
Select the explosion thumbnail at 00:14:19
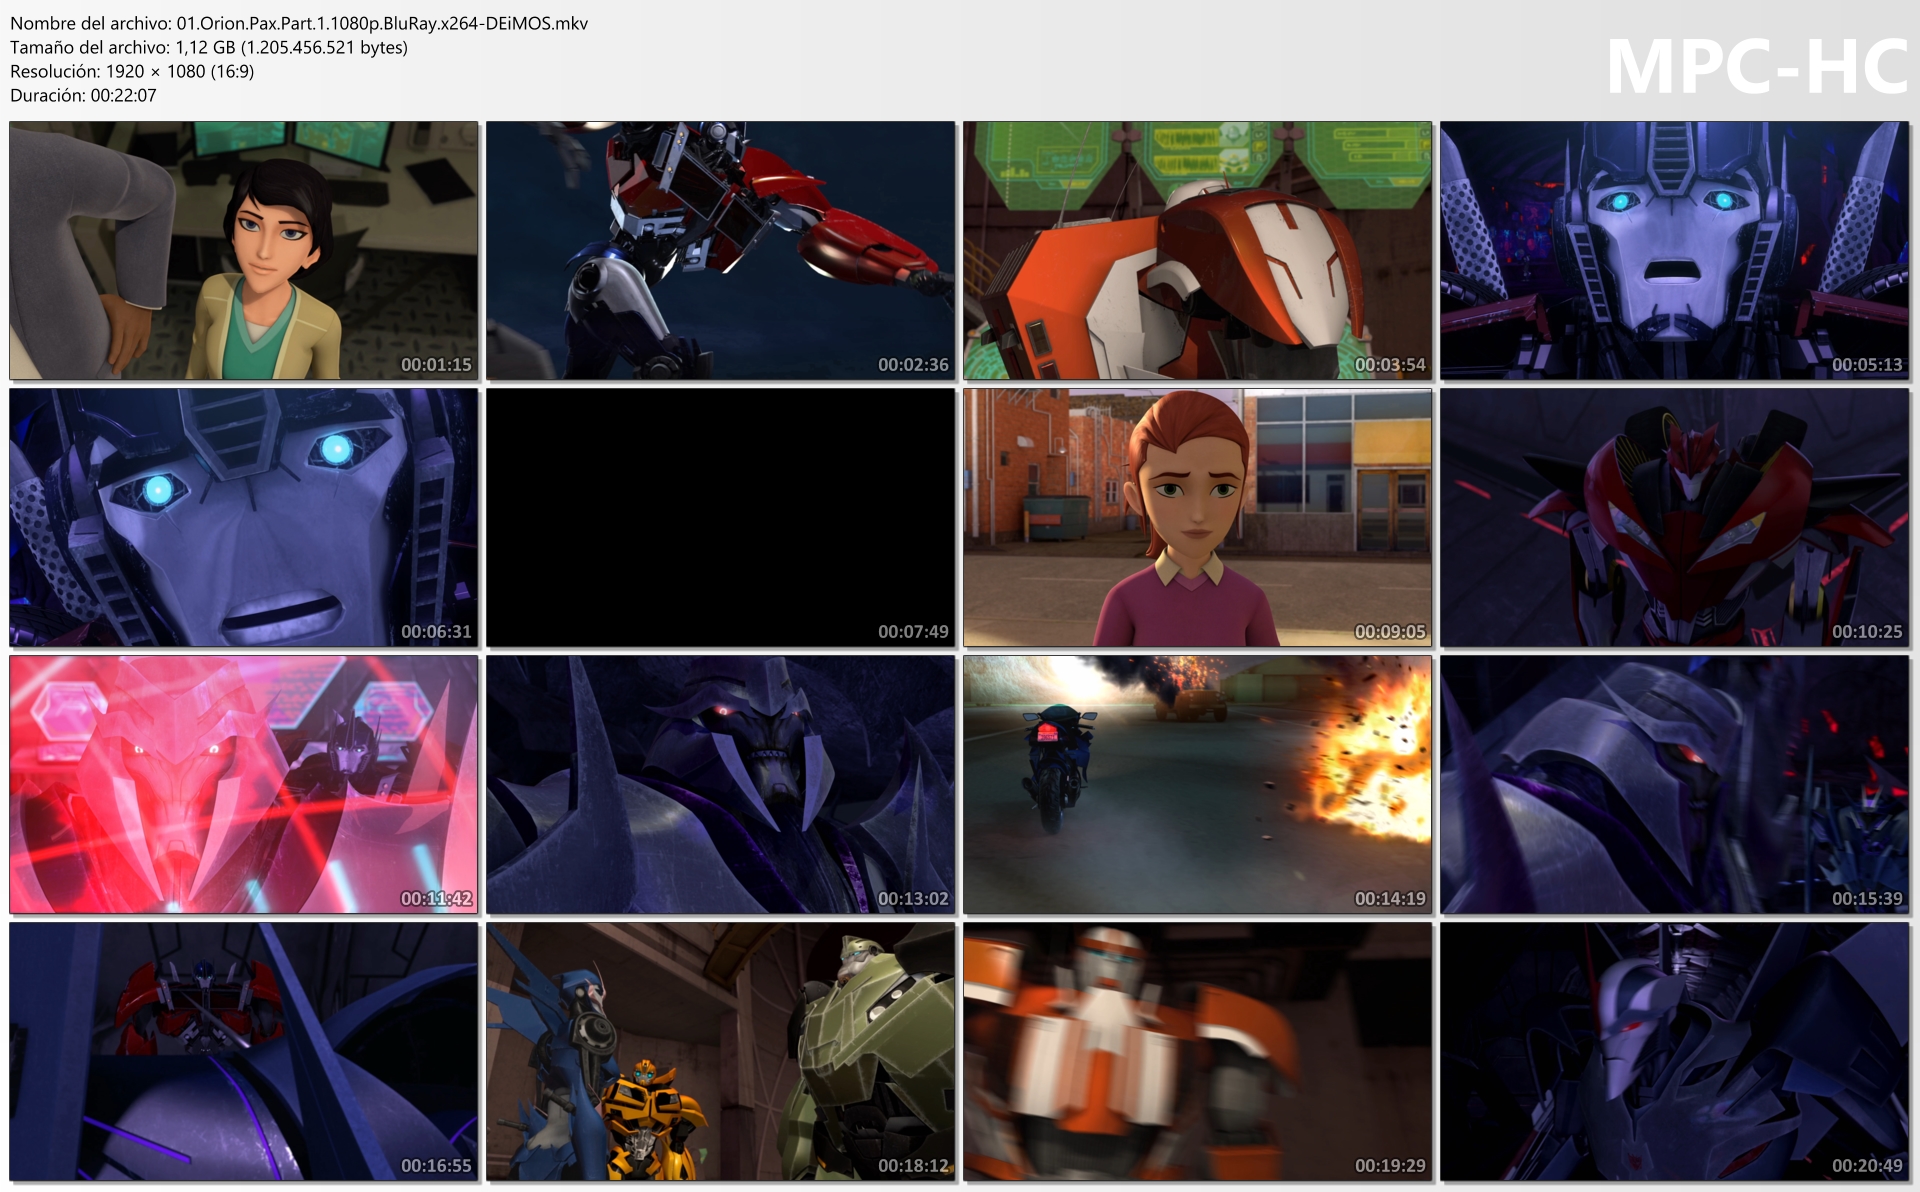(x=1198, y=785)
